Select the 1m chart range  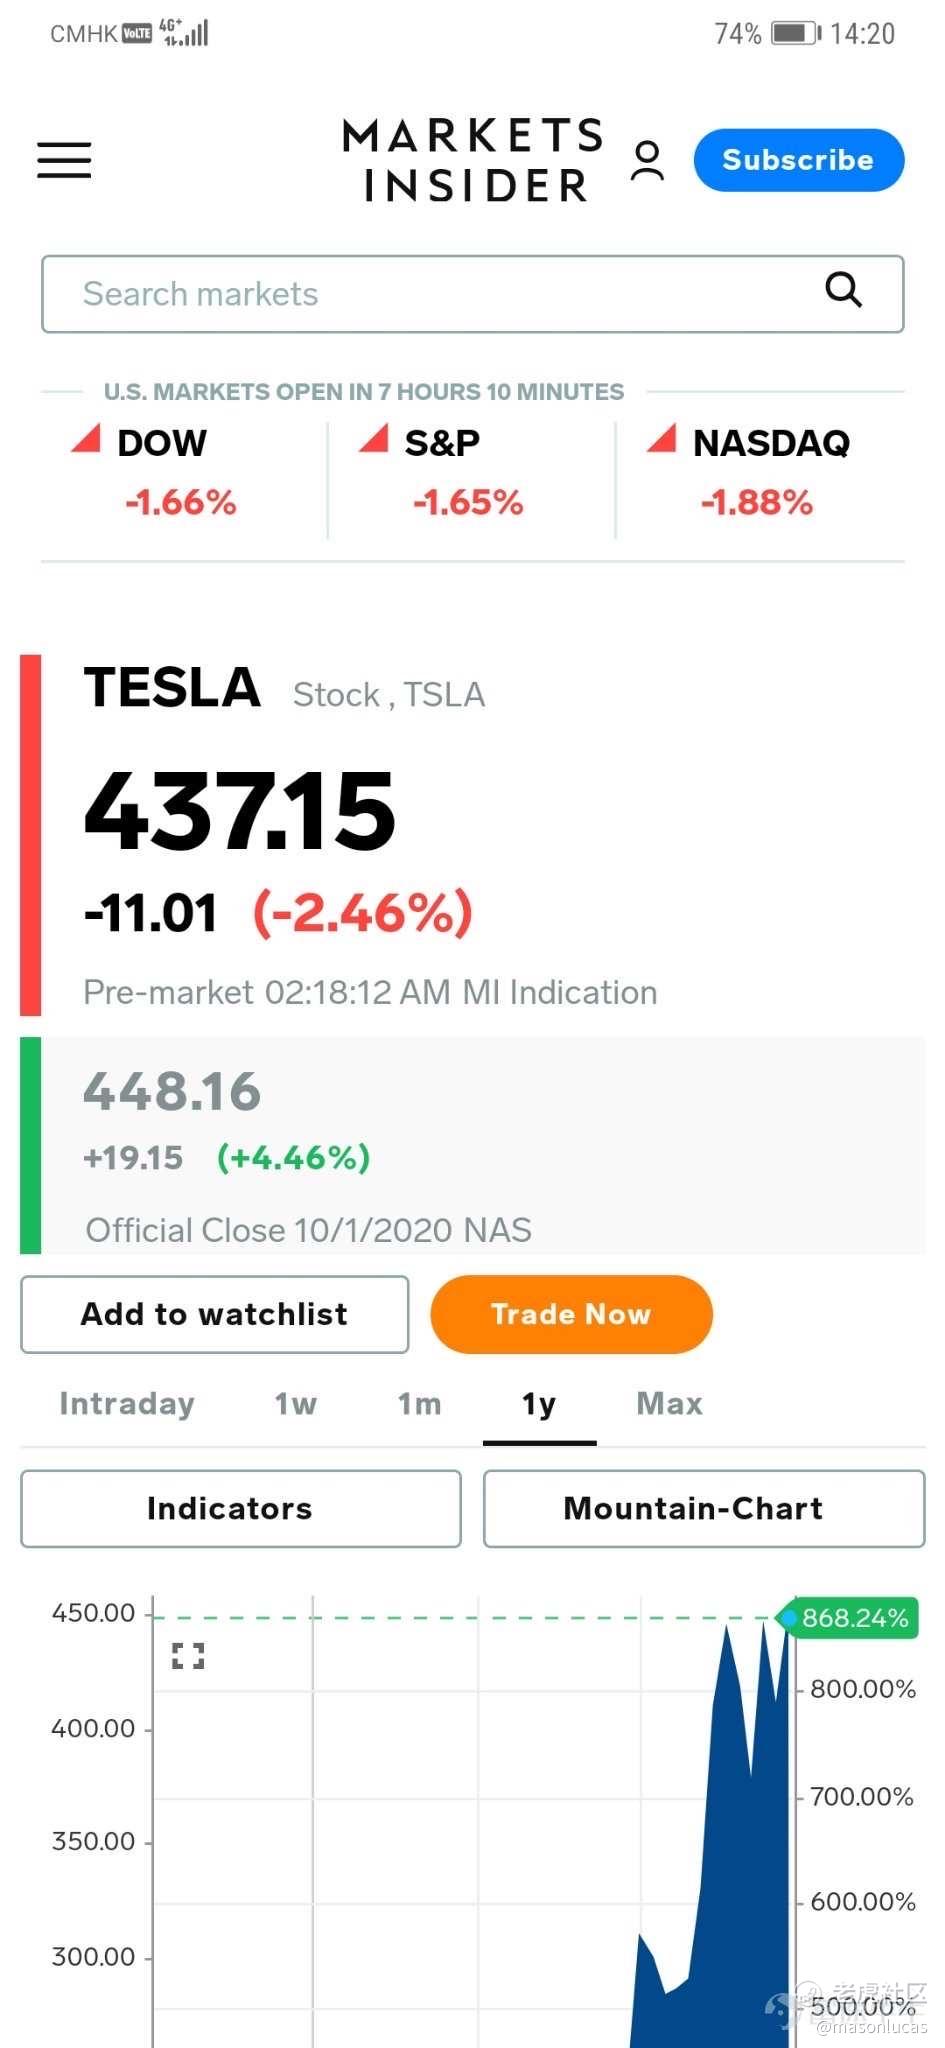point(419,1403)
